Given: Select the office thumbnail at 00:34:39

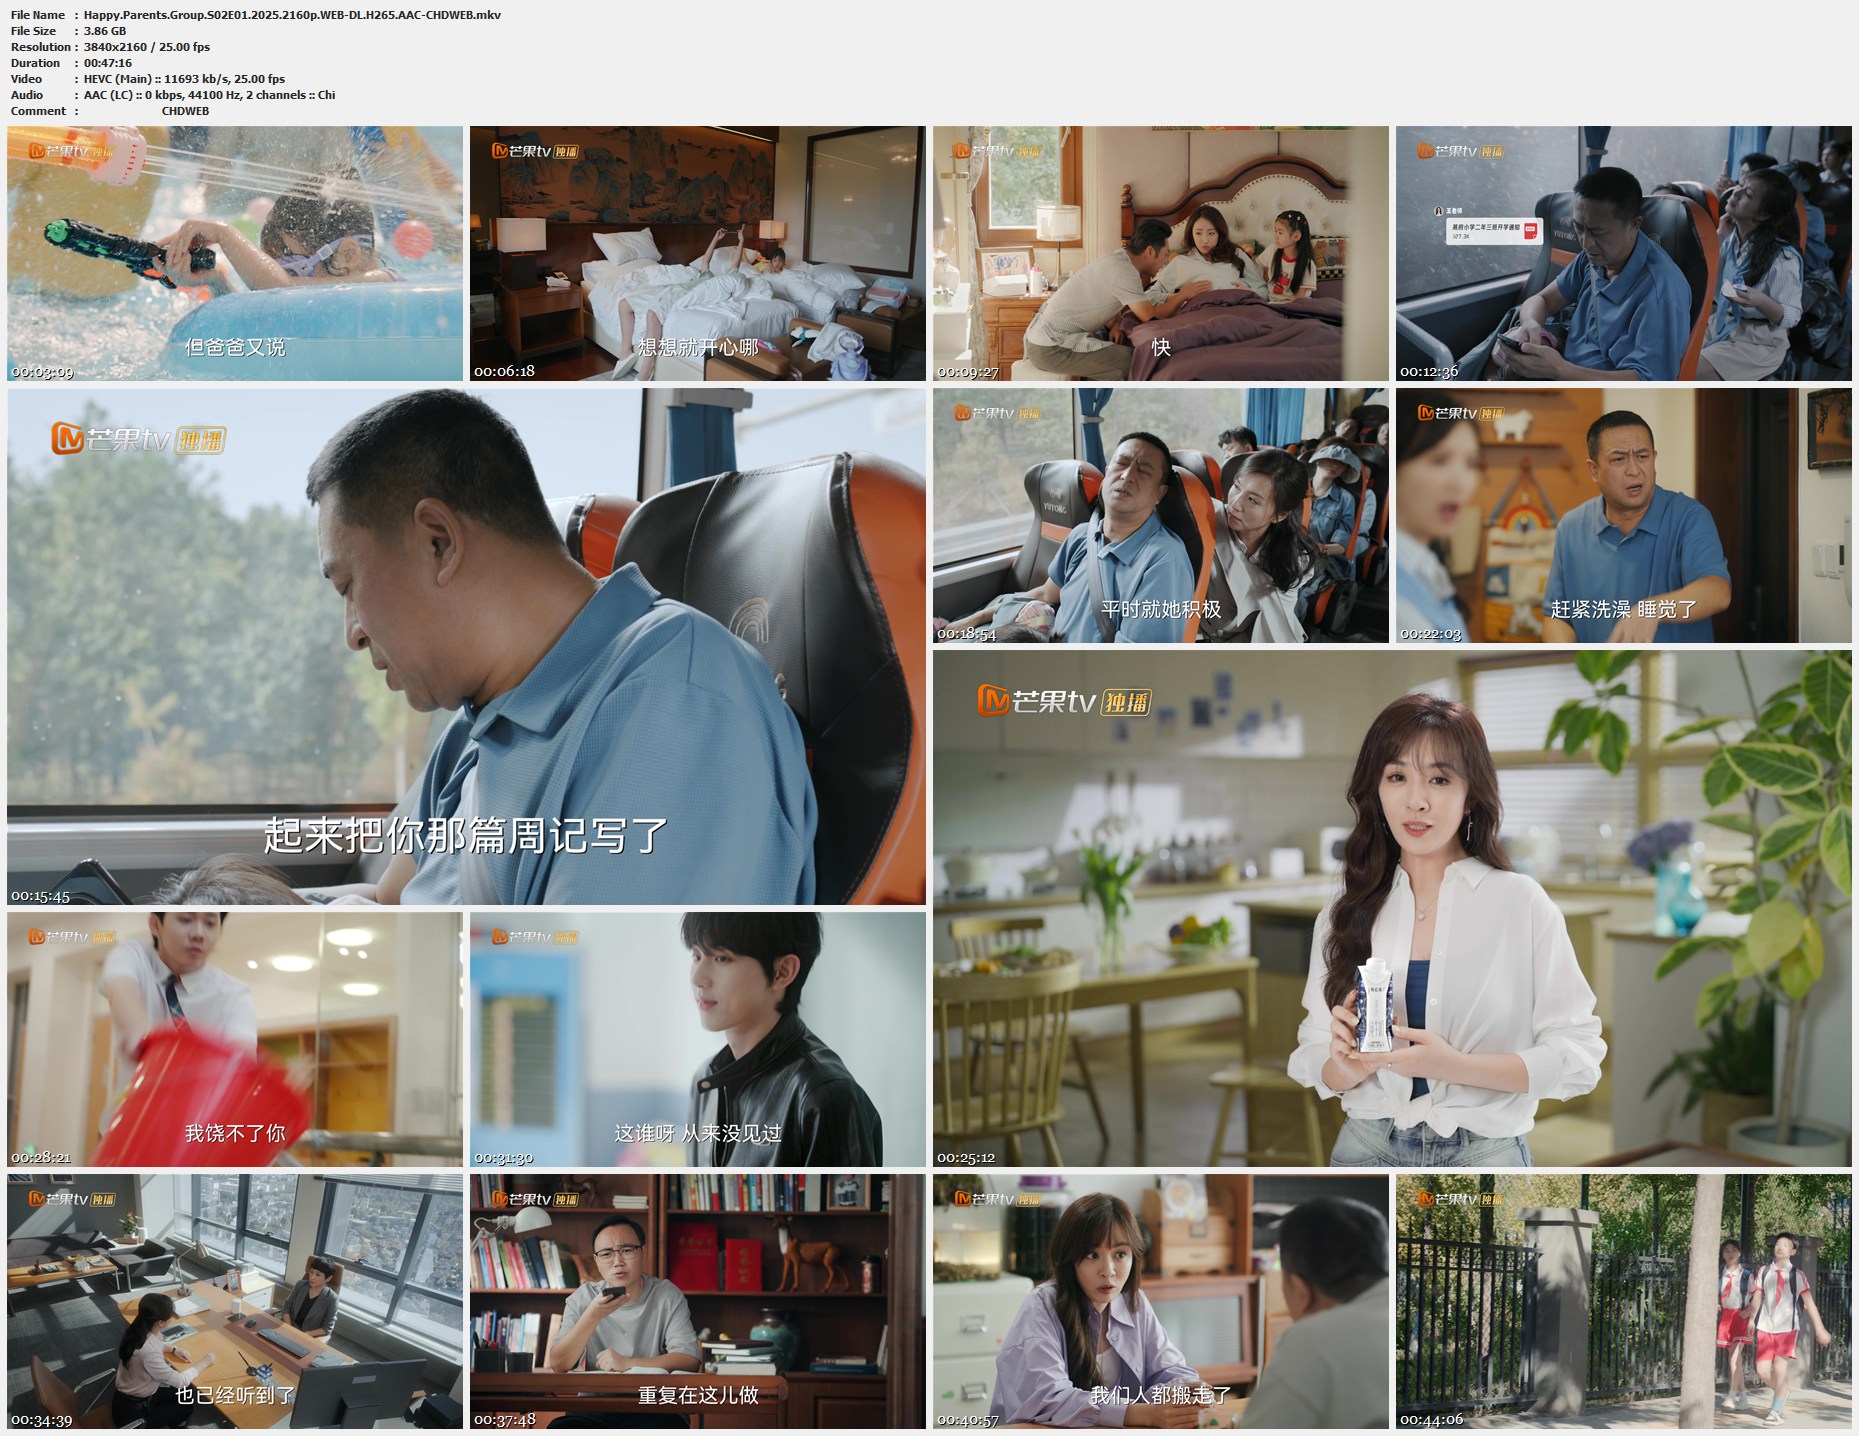Looking at the screenshot, I should pos(235,1301).
